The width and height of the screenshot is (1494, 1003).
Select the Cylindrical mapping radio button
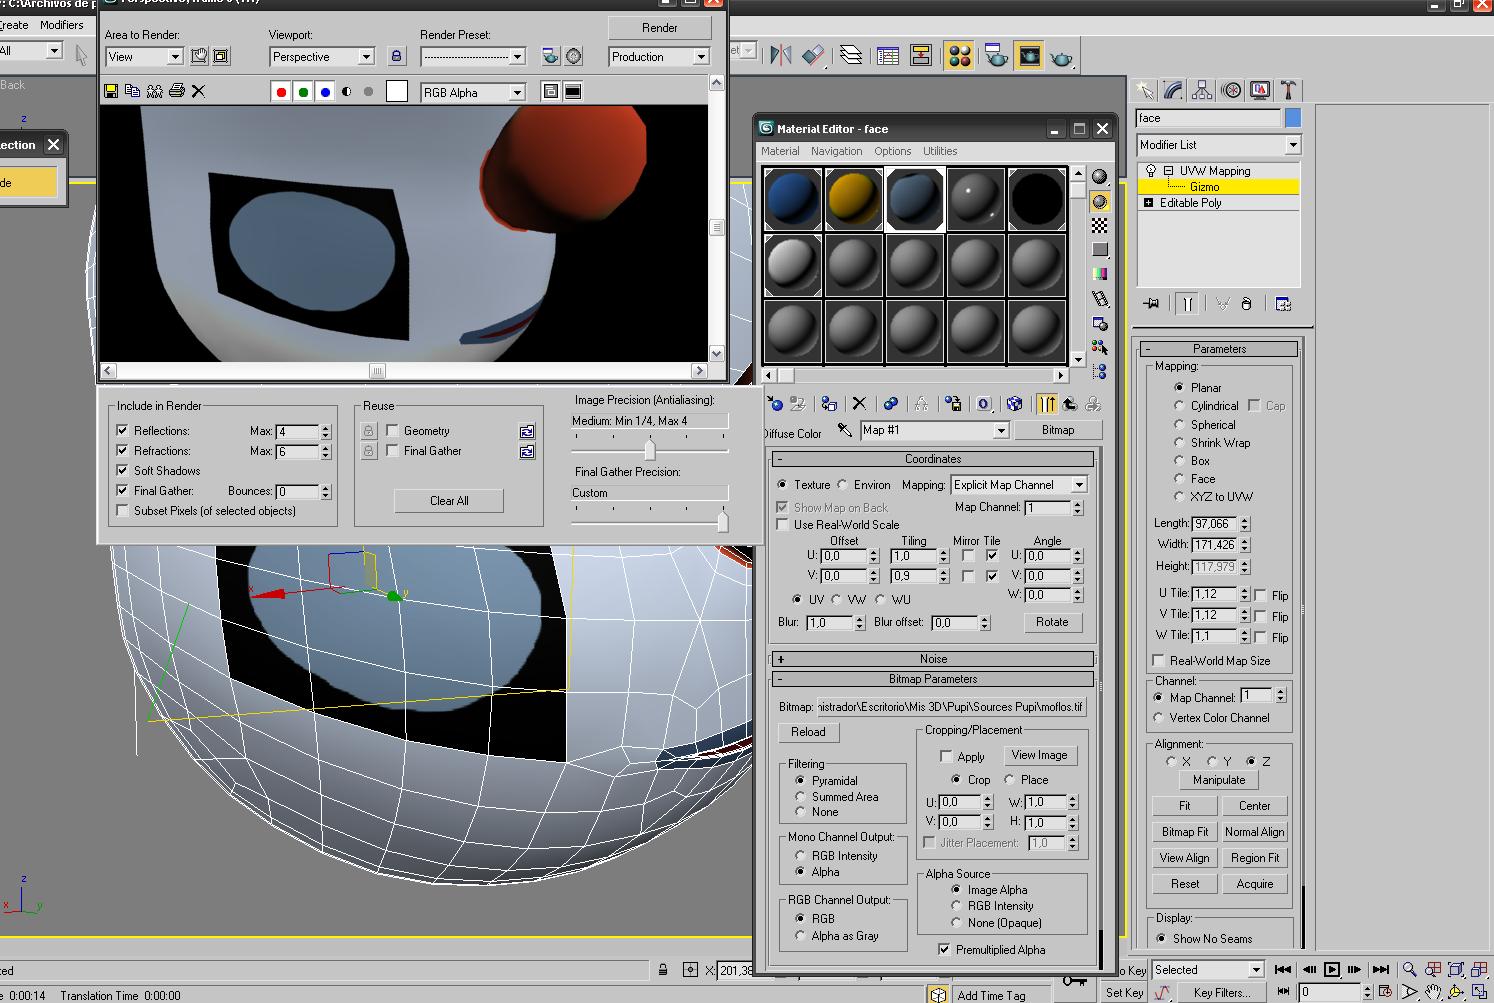coord(1179,406)
